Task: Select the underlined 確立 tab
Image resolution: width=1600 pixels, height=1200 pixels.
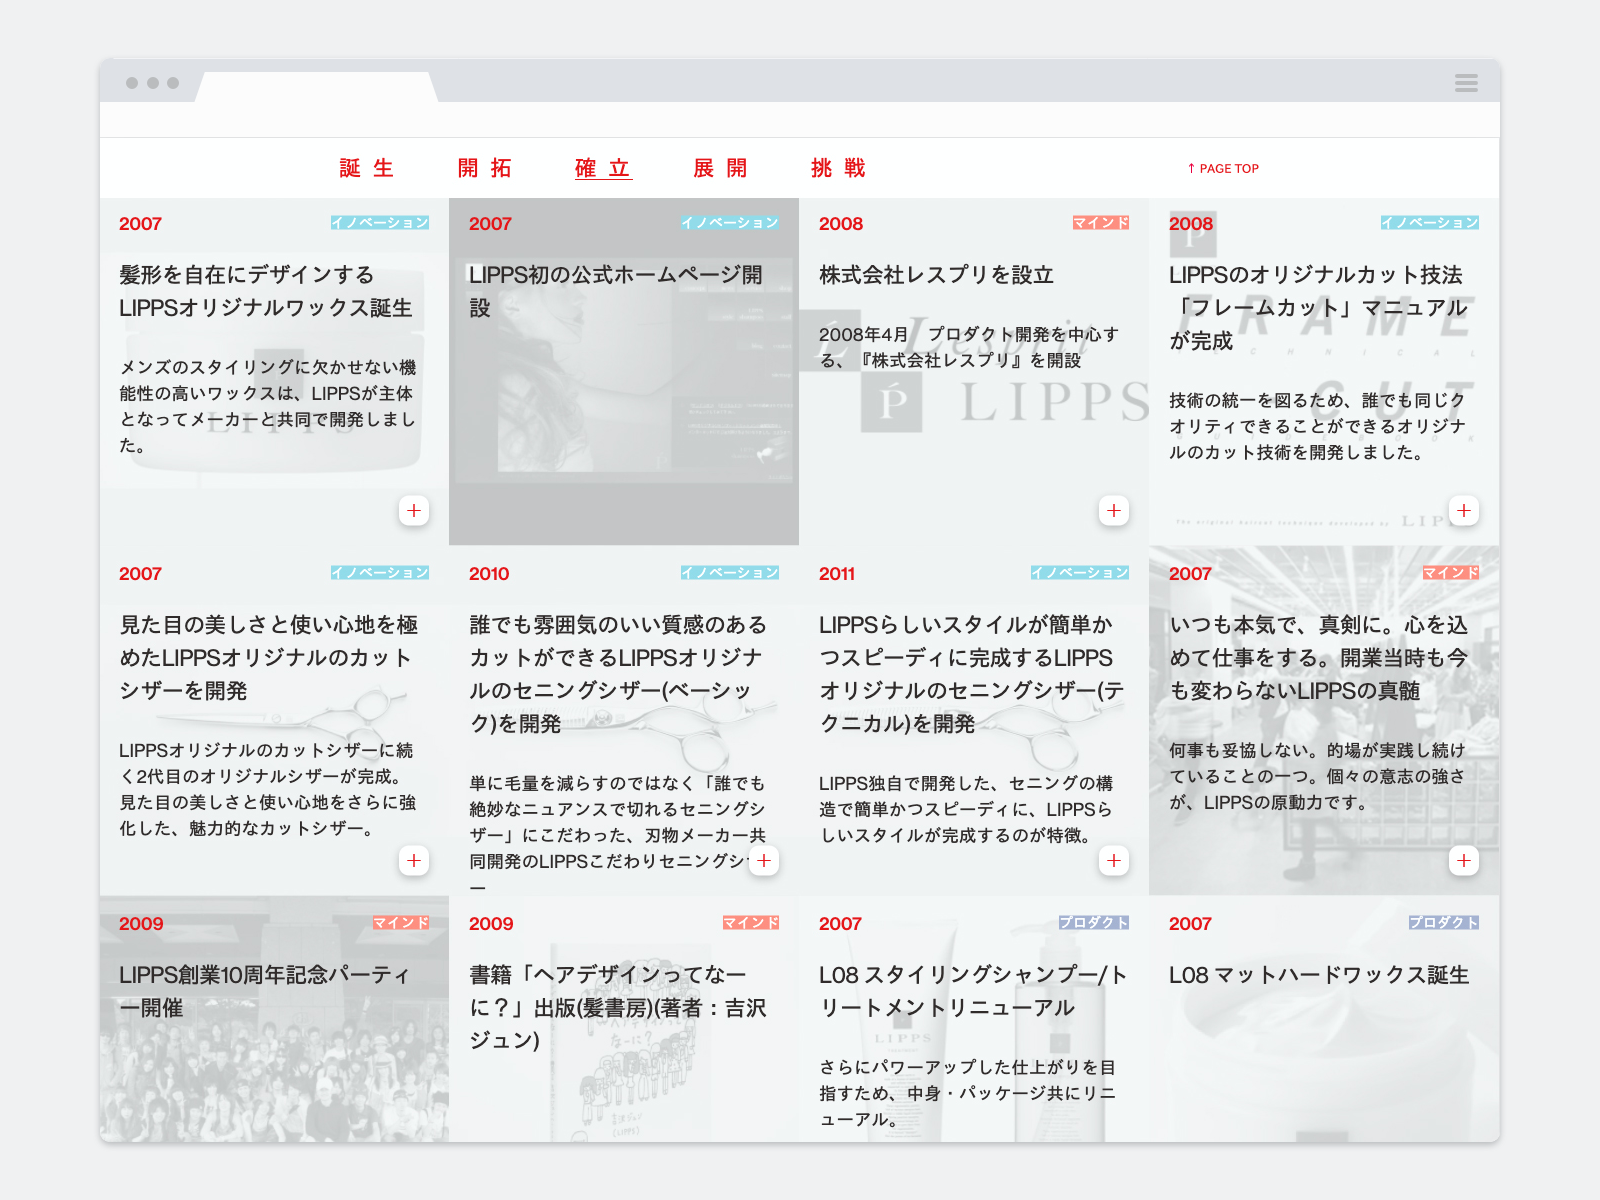Action: pos(603,168)
